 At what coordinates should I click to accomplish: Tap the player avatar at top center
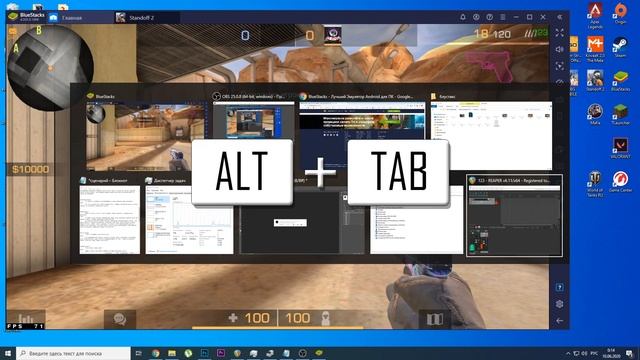333,35
